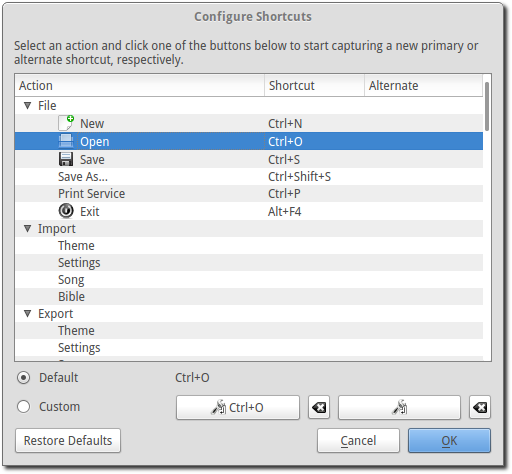
Task: Select the Exit action row
Action: click(x=249, y=211)
